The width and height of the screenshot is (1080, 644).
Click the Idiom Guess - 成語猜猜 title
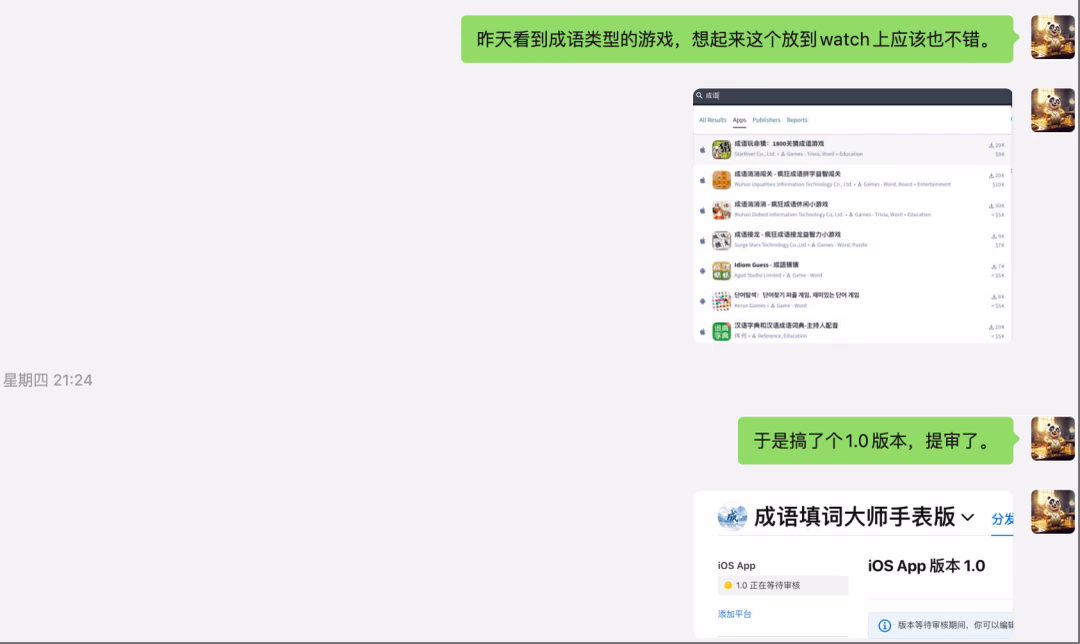tap(767, 265)
